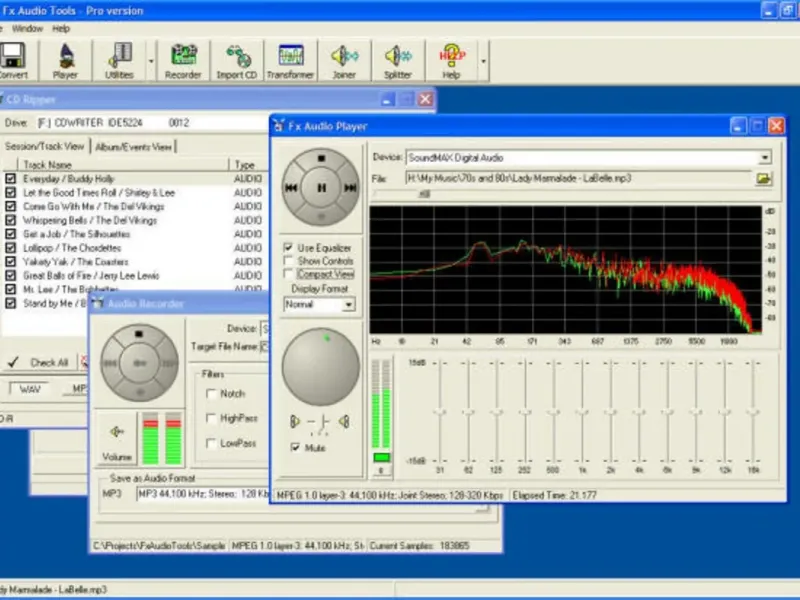Image resolution: width=800 pixels, height=600 pixels.
Task: Open the Help menu
Action: coord(61,29)
